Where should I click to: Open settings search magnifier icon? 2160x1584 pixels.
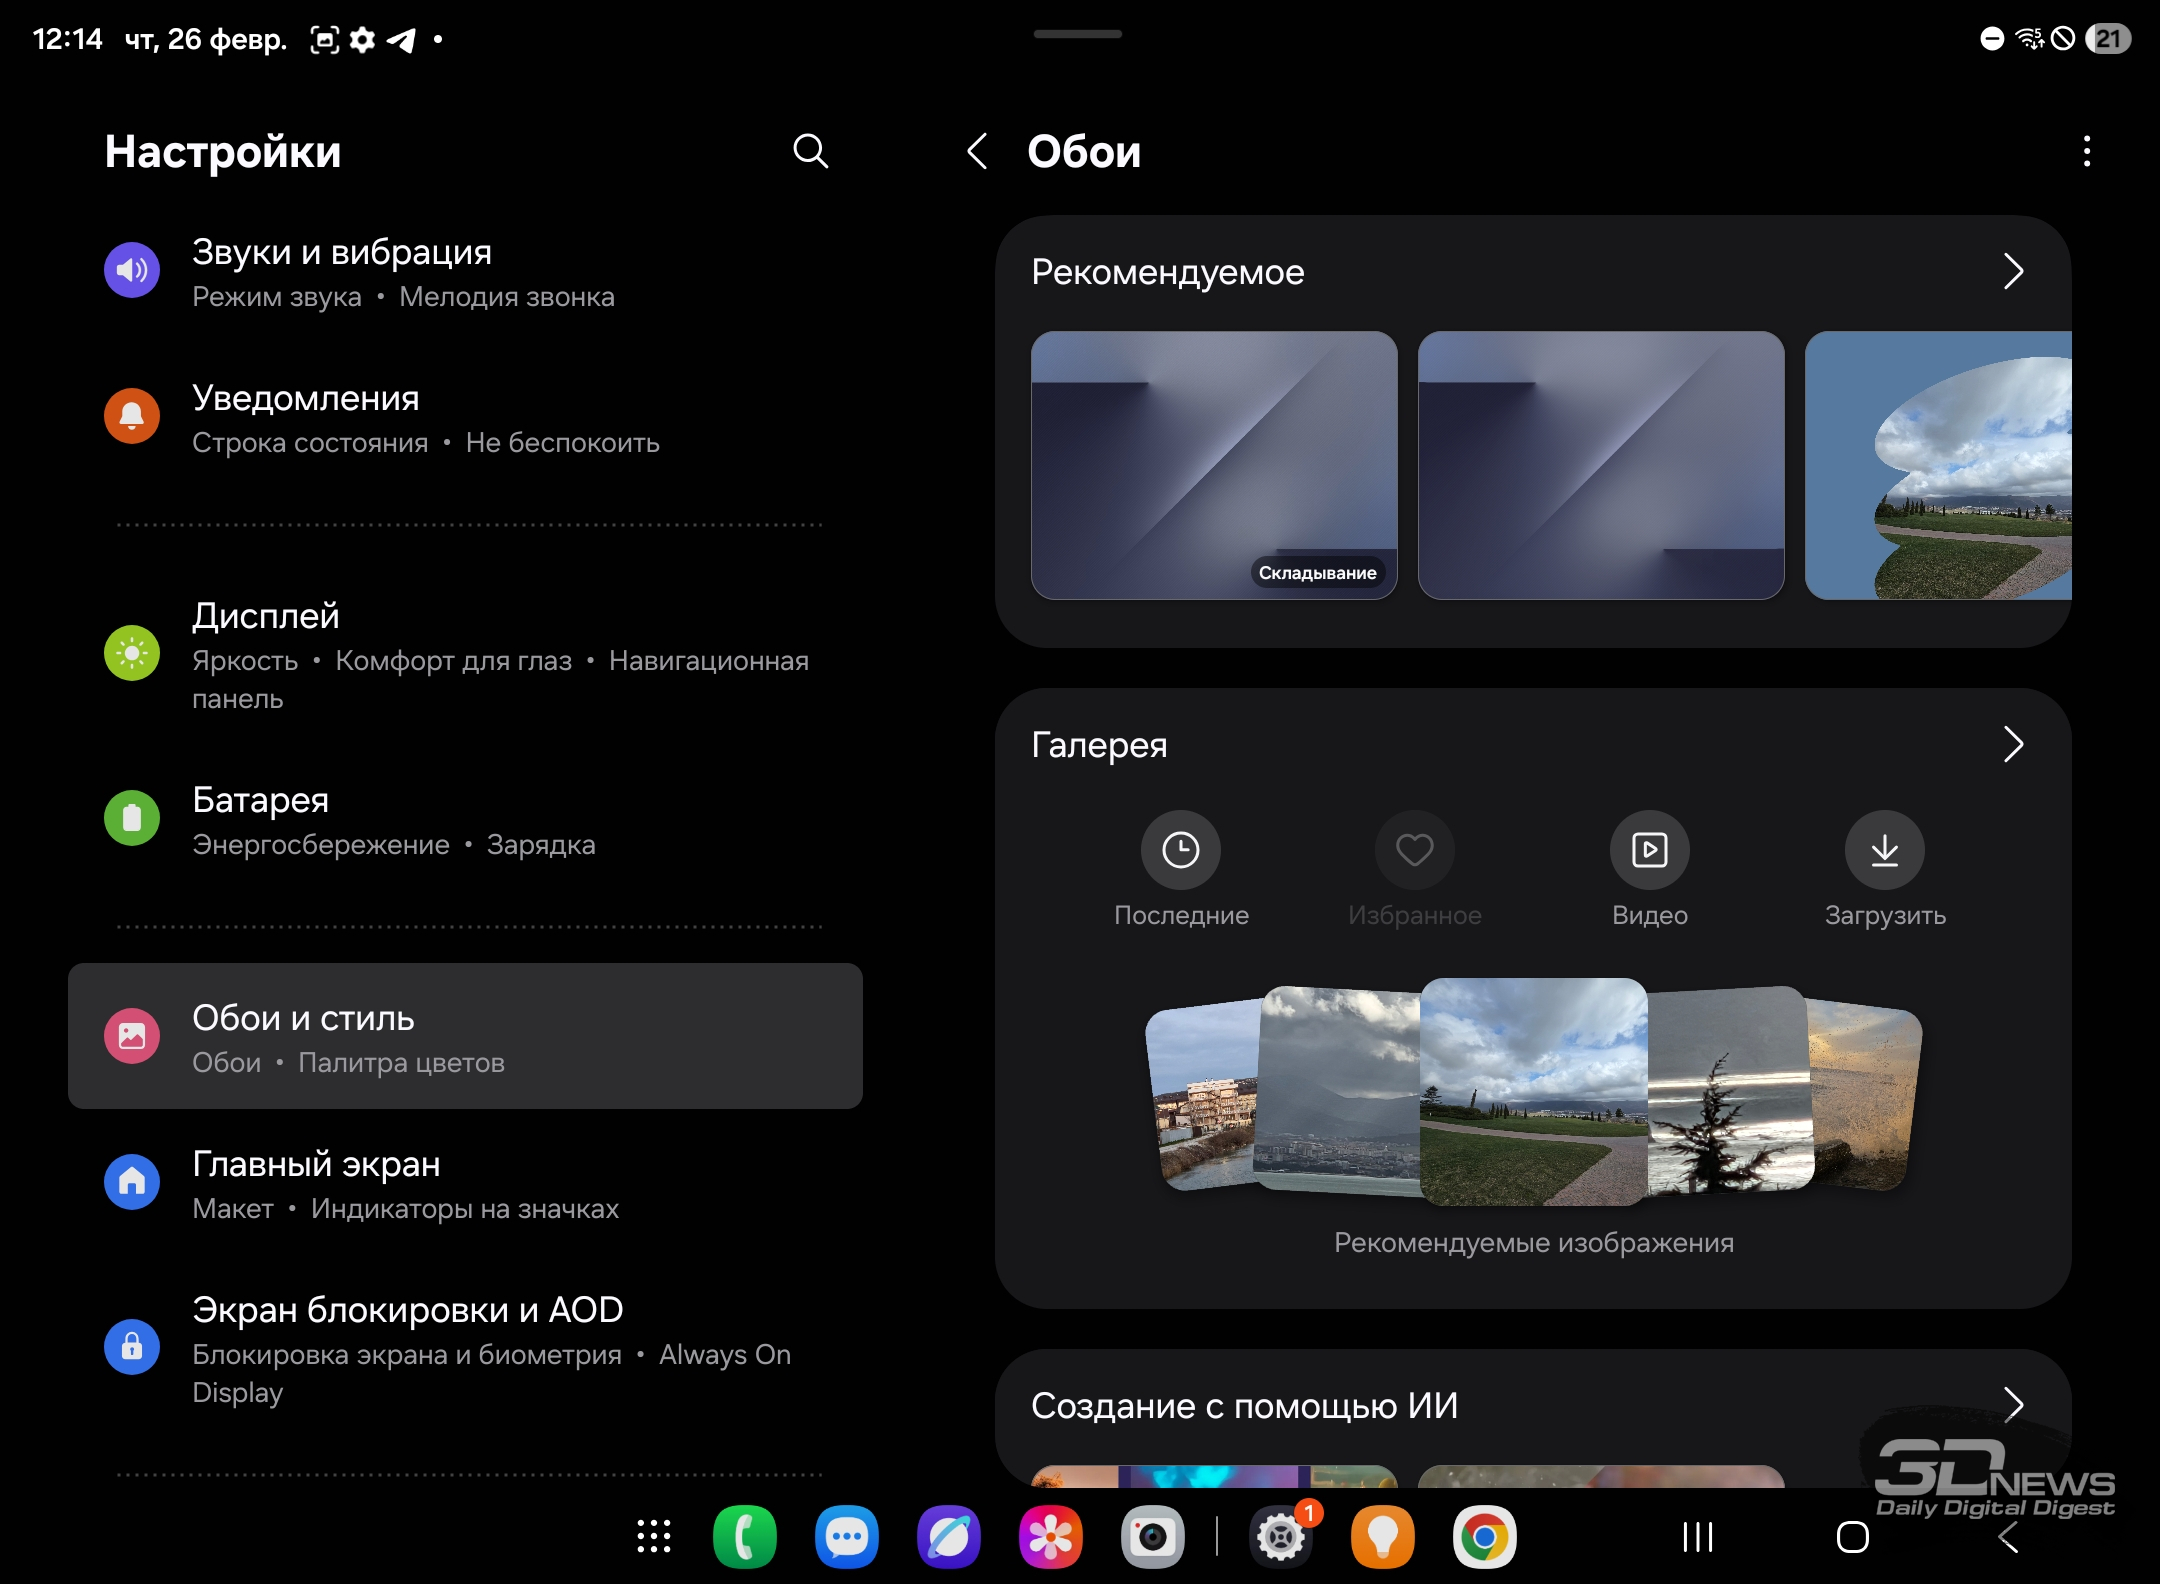810,152
